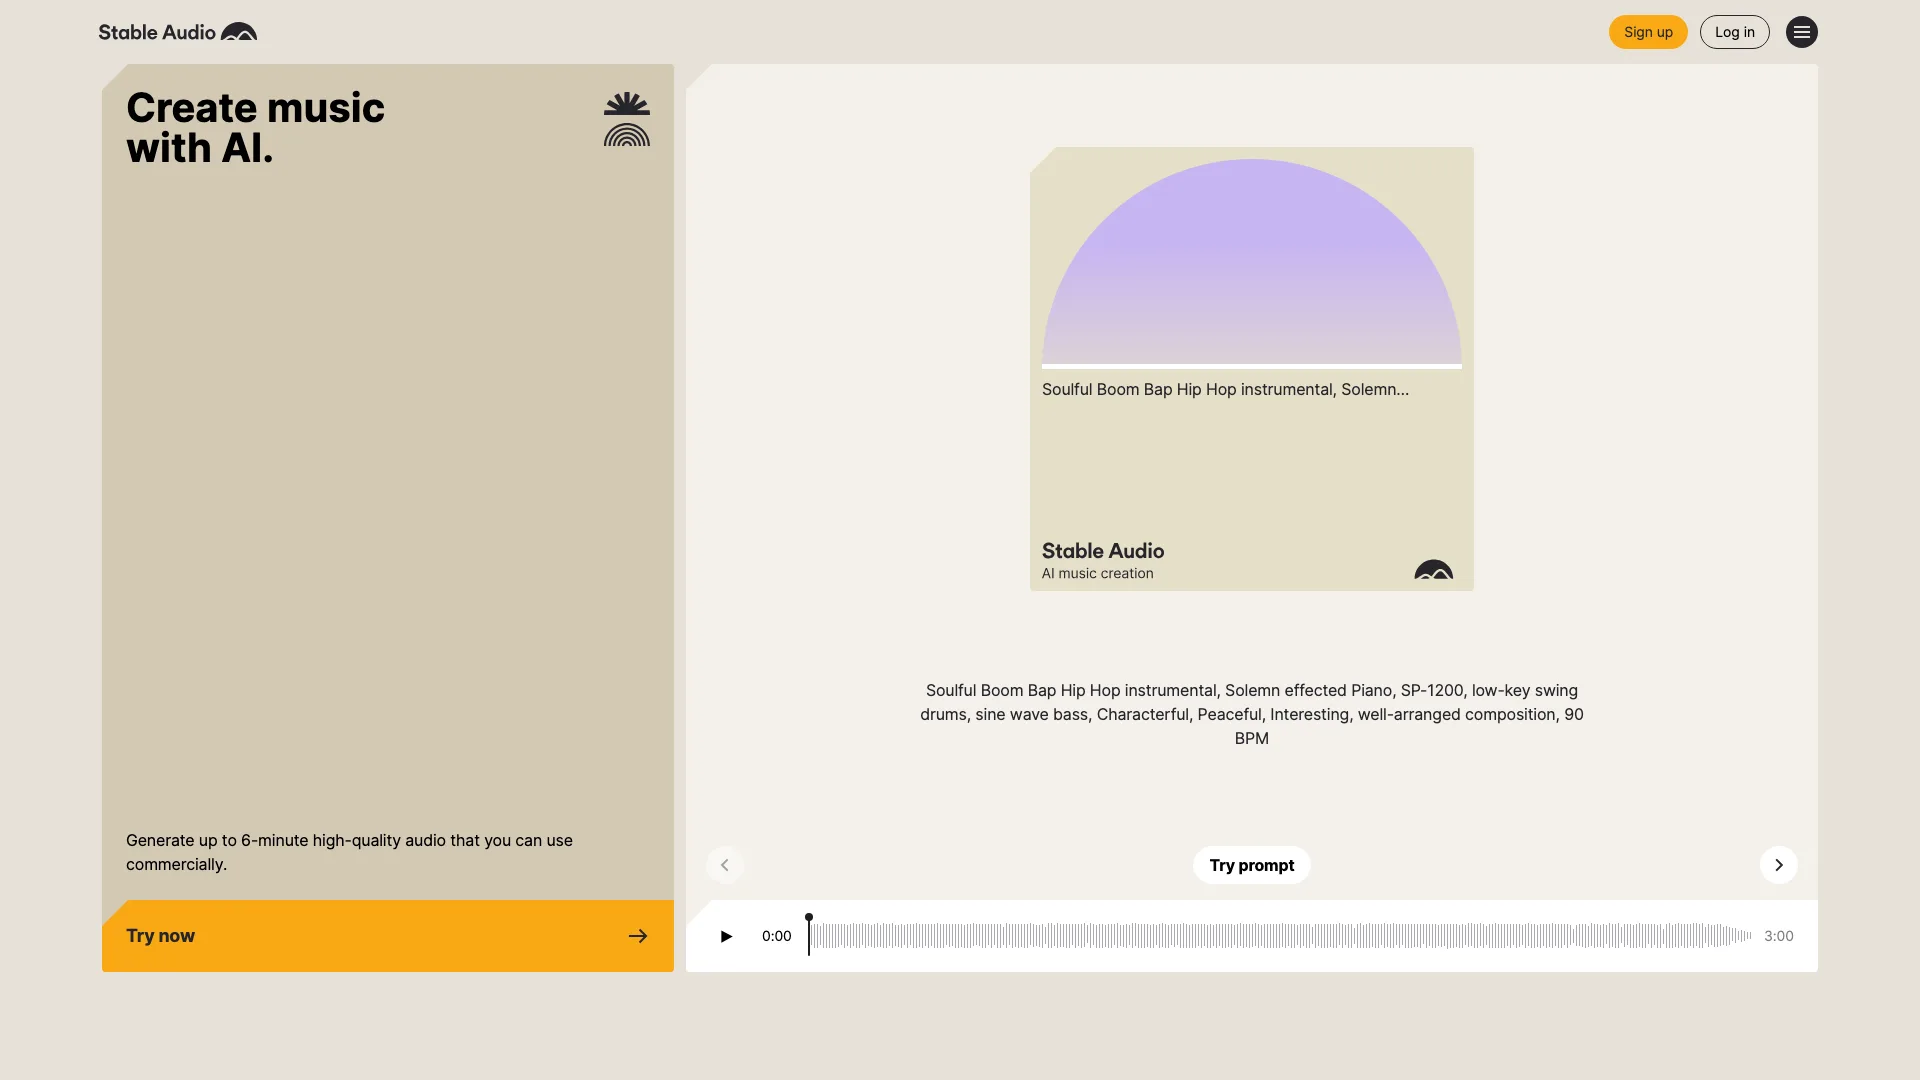Click the purple semicircle album artwork
This screenshot has width=1920, height=1080.
[x=1251, y=263]
